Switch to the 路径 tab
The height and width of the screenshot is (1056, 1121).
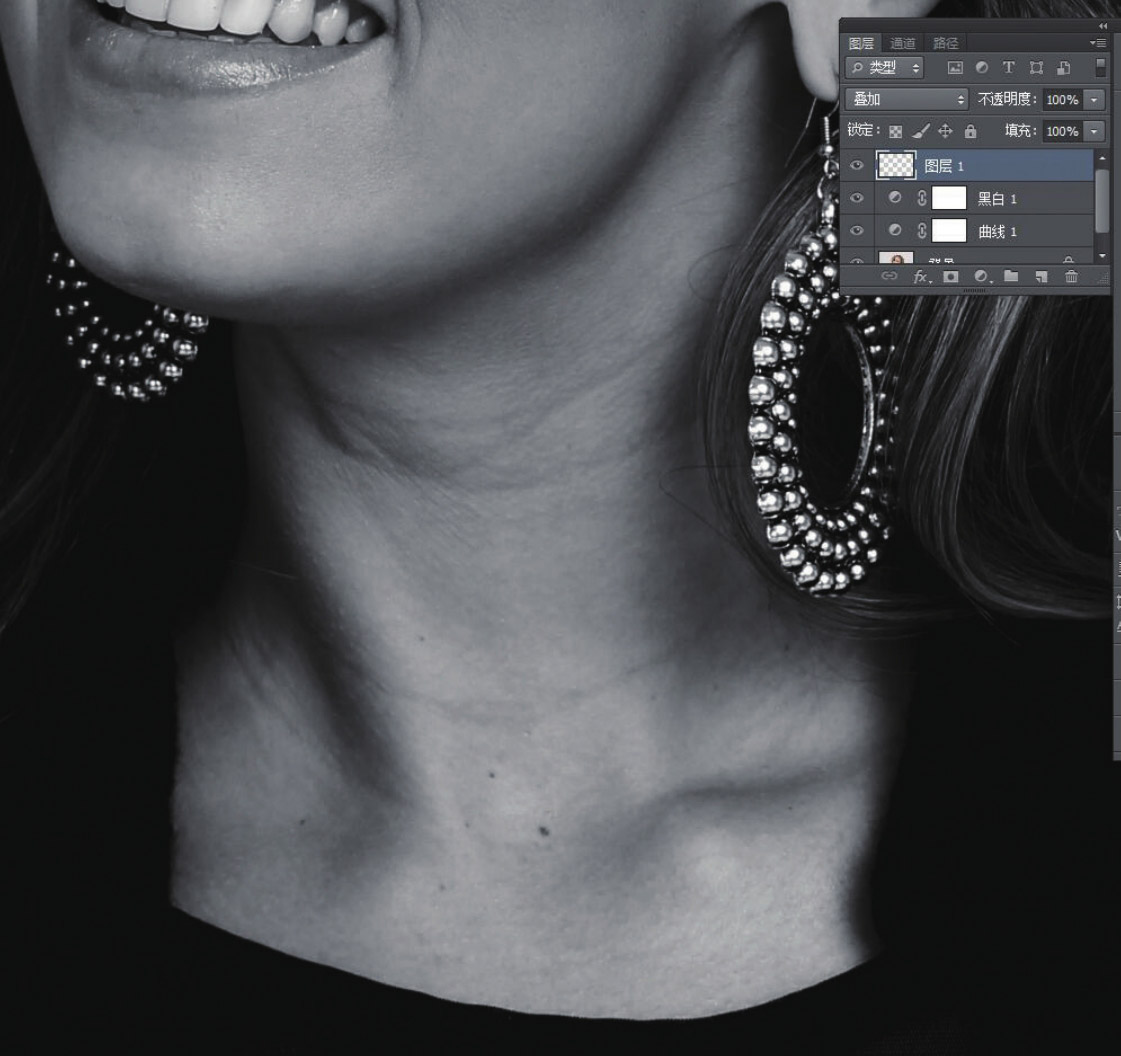945,43
